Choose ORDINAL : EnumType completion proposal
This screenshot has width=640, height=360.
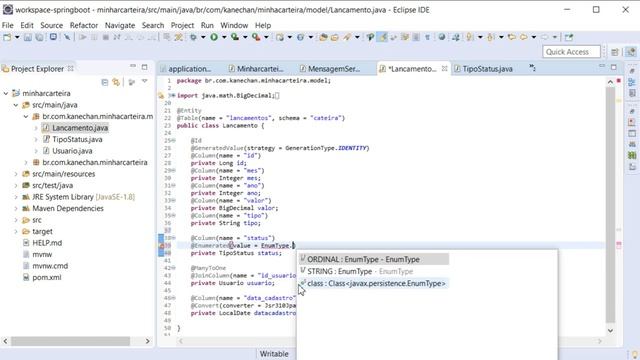coord(374,259)
